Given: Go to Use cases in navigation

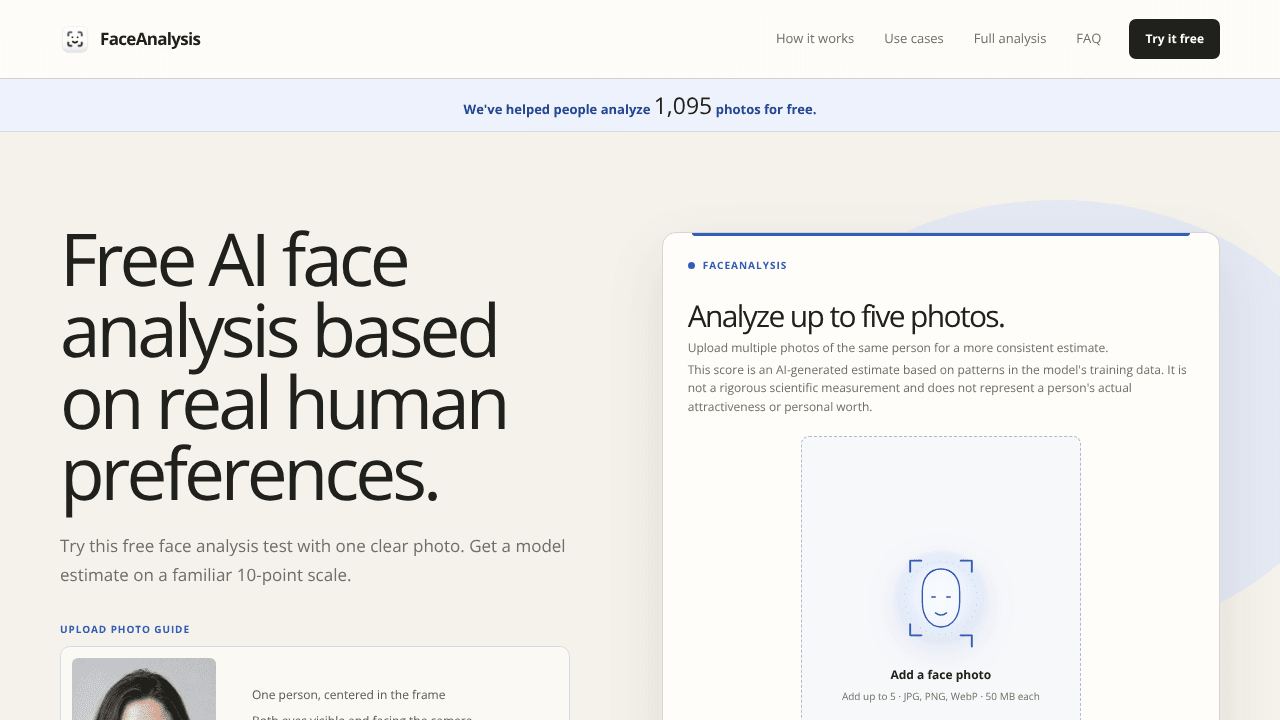Looking at the screenshot, I should 914,39.
